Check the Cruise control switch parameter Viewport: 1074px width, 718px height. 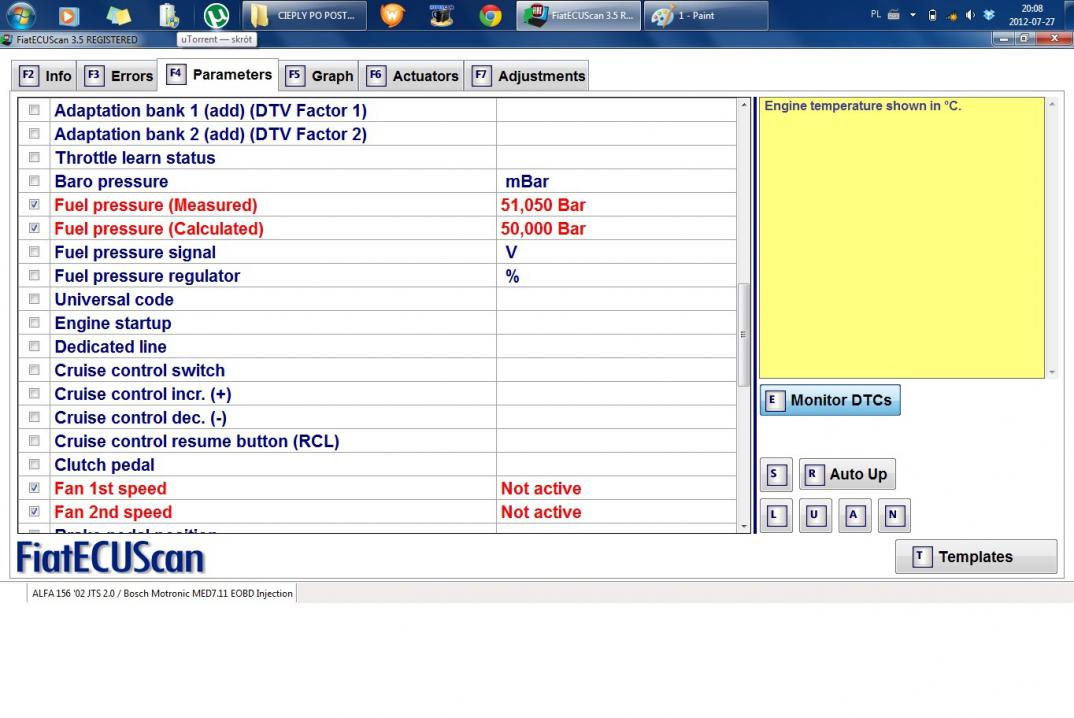tap(34, 370)
